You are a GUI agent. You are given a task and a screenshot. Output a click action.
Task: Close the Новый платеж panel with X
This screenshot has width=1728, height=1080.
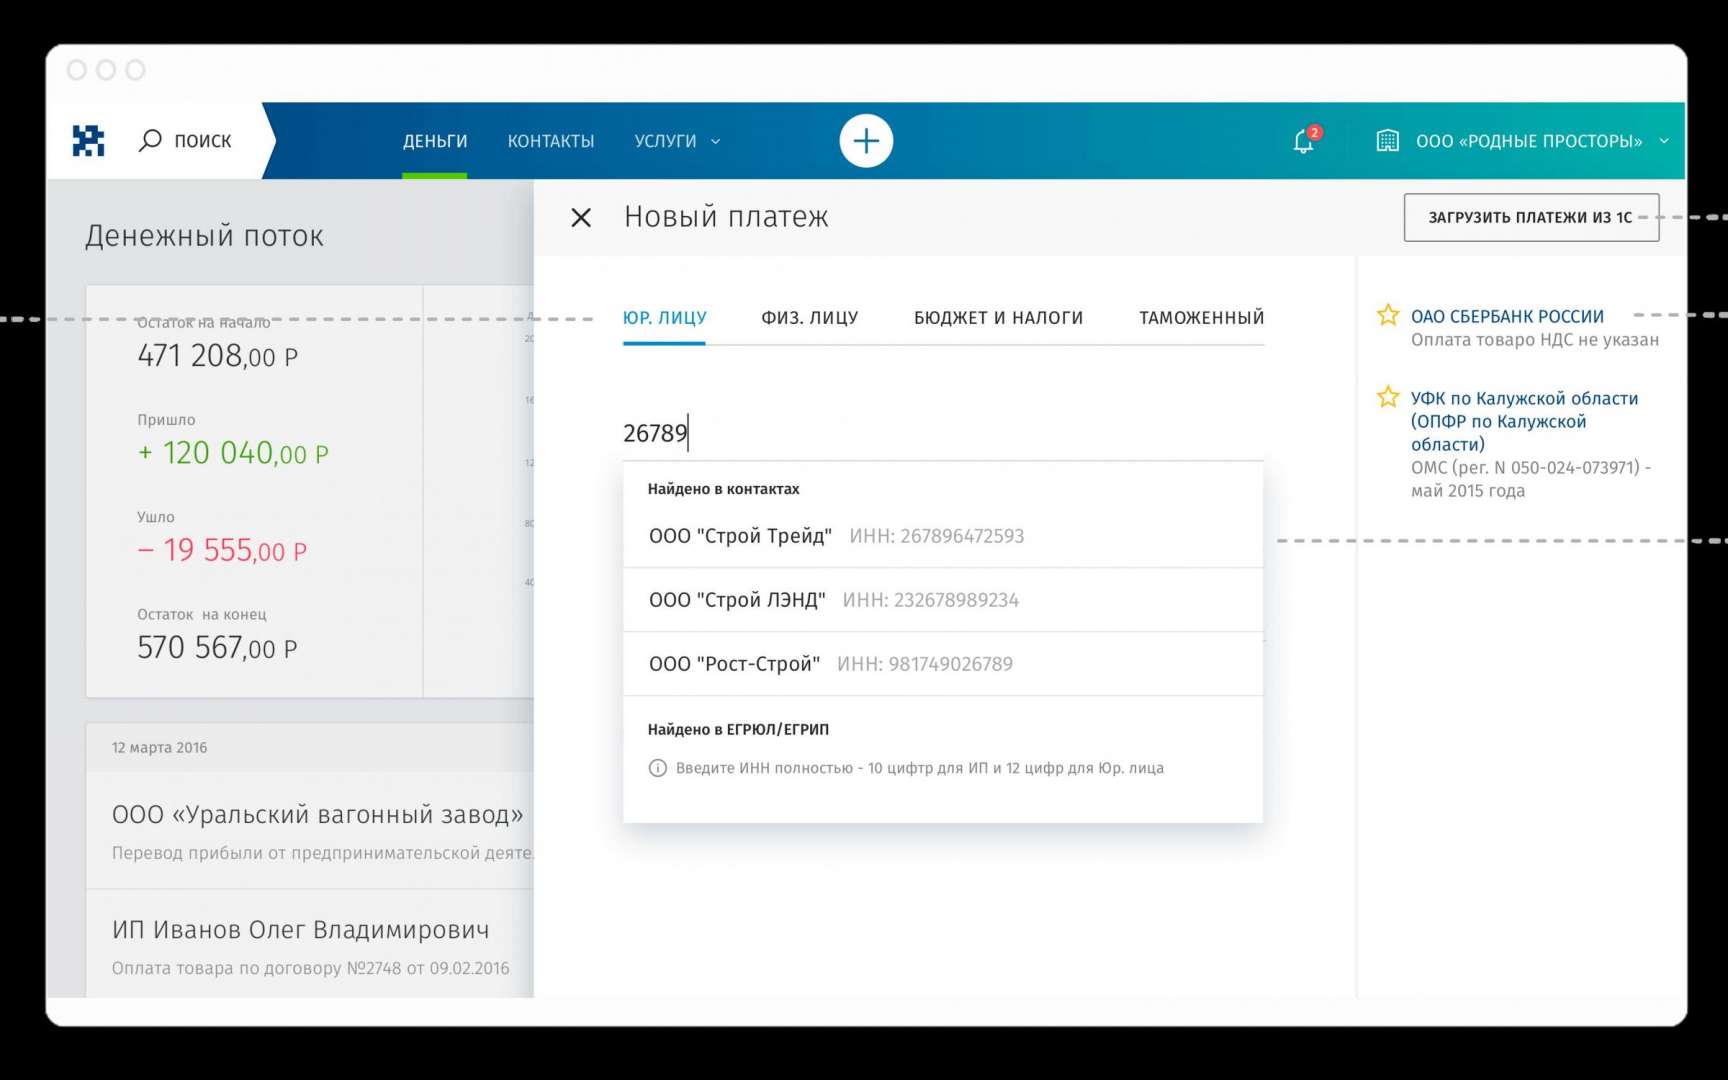(581, 217)
